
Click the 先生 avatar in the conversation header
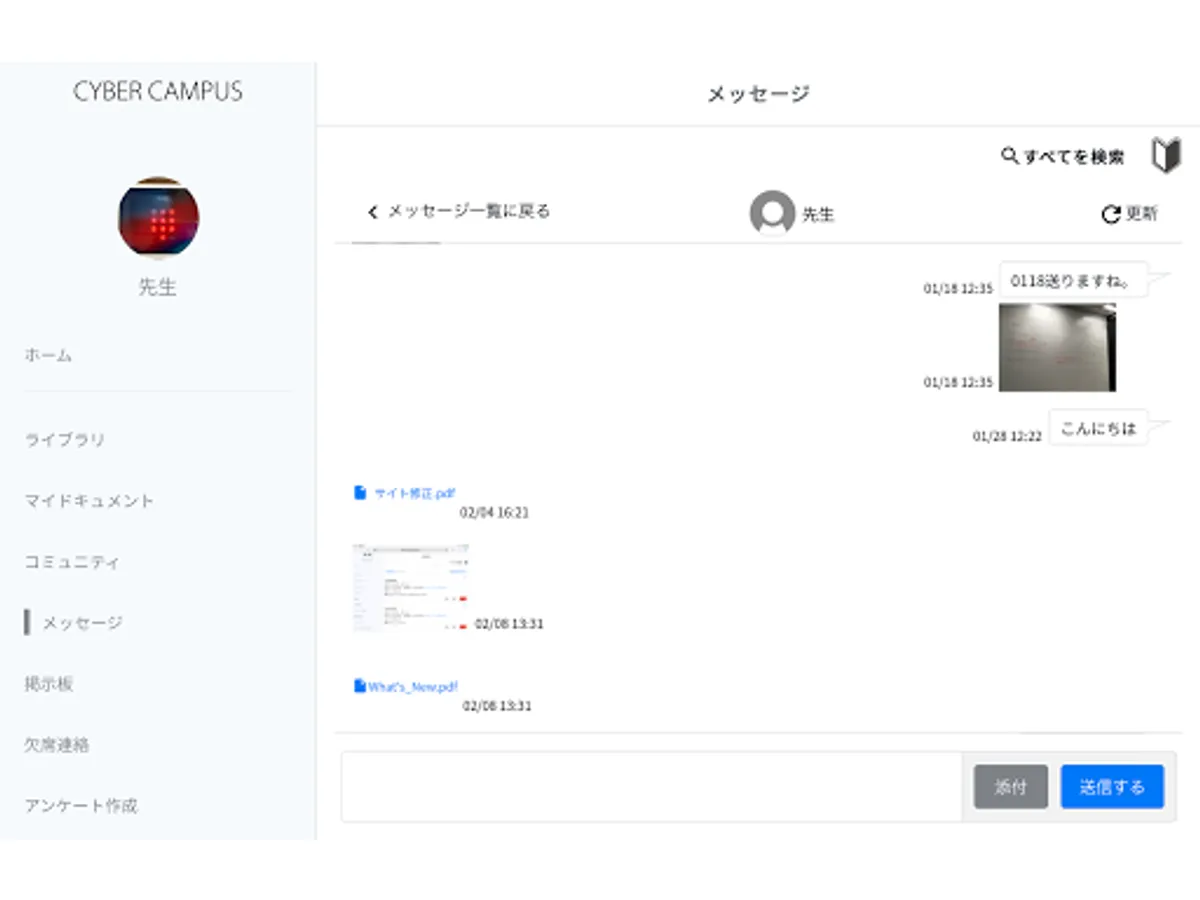772,213
